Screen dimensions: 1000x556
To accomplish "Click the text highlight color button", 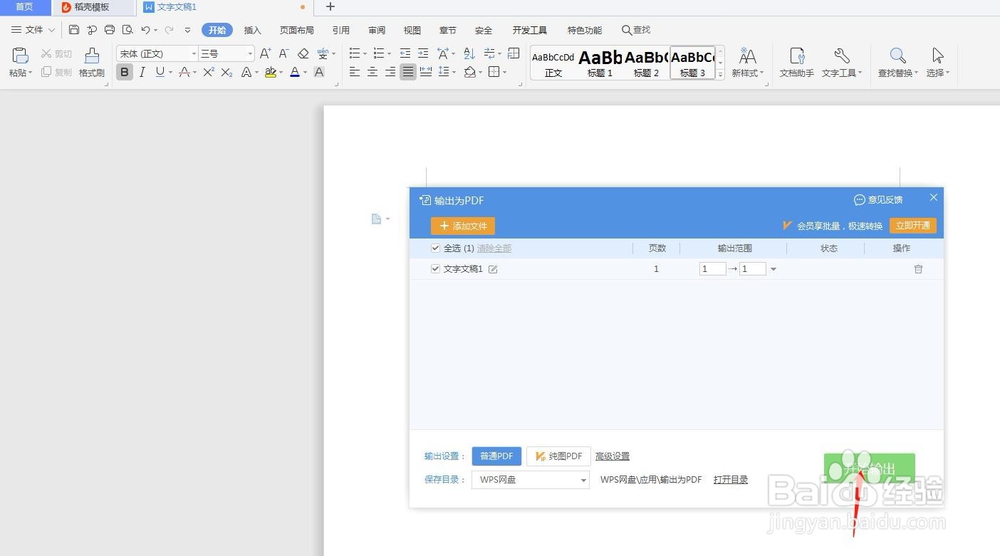I will [270, 72].
